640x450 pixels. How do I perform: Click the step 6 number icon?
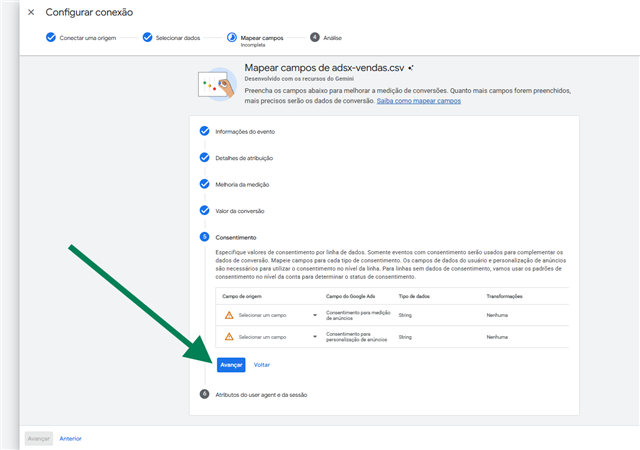point(204,394)
